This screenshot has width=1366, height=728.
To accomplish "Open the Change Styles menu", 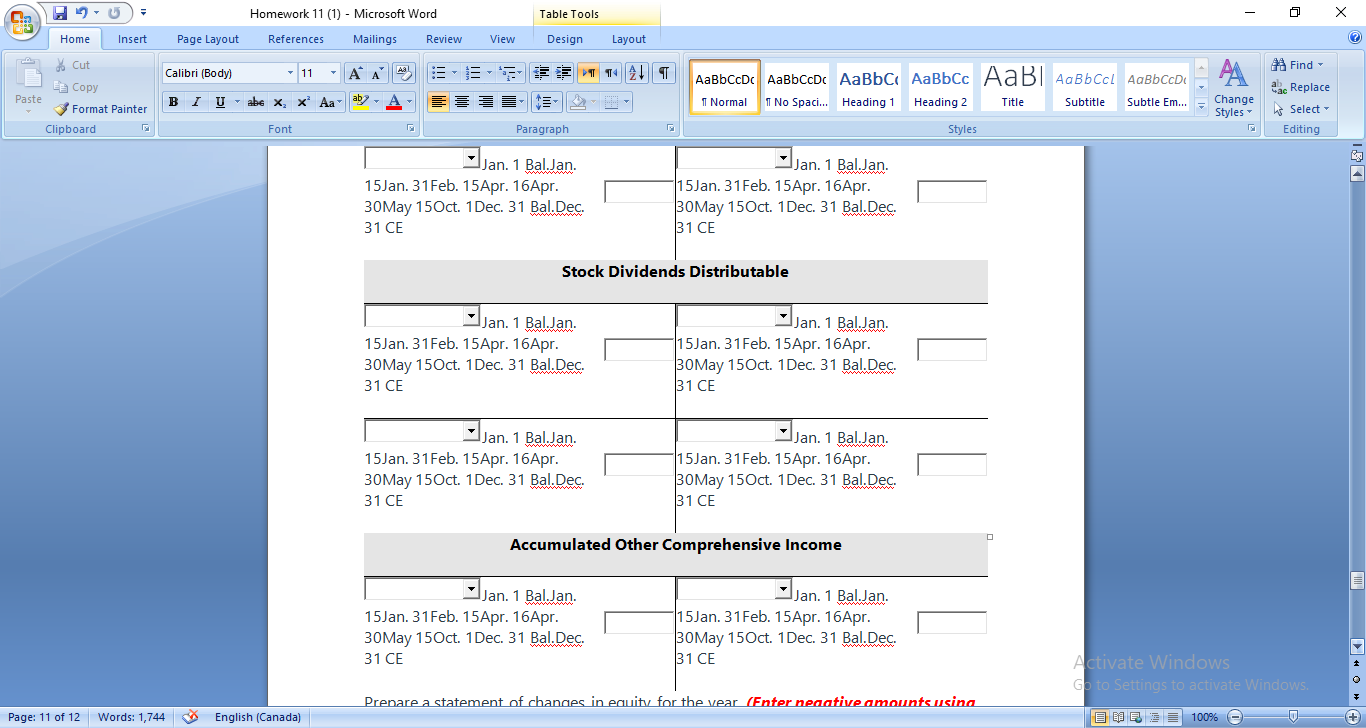I will (x=1234, y=88).
